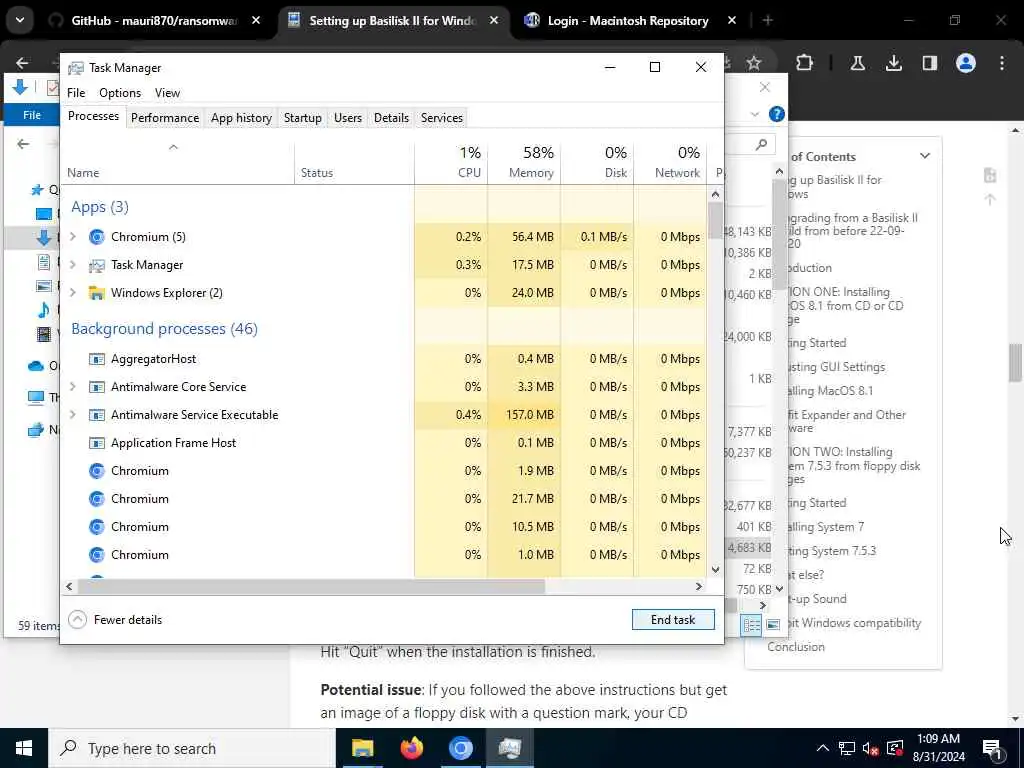Sort processes by Name column header
1024x768 pixels.
click(177, 163)
